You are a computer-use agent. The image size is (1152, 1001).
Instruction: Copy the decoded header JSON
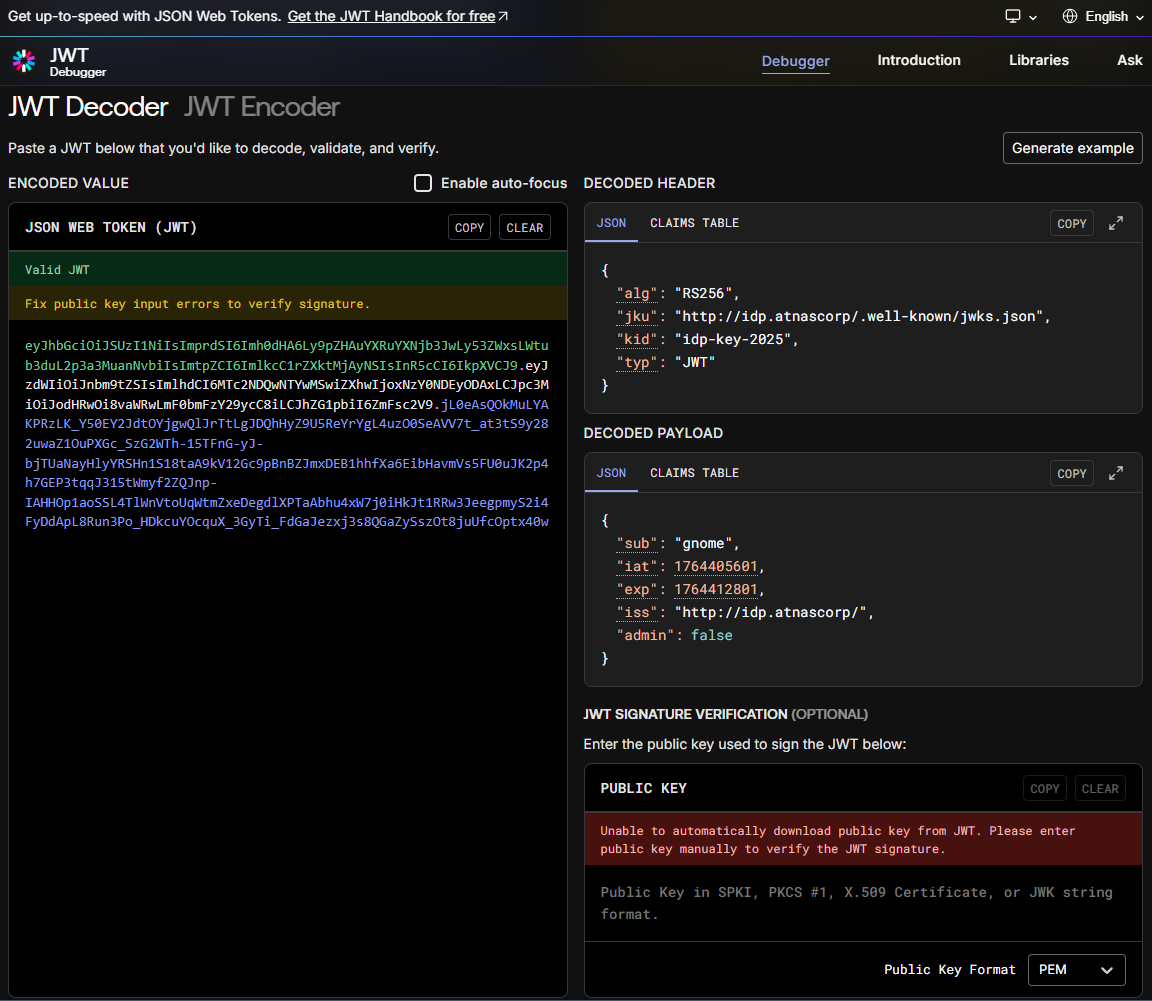pos(1071,224)
